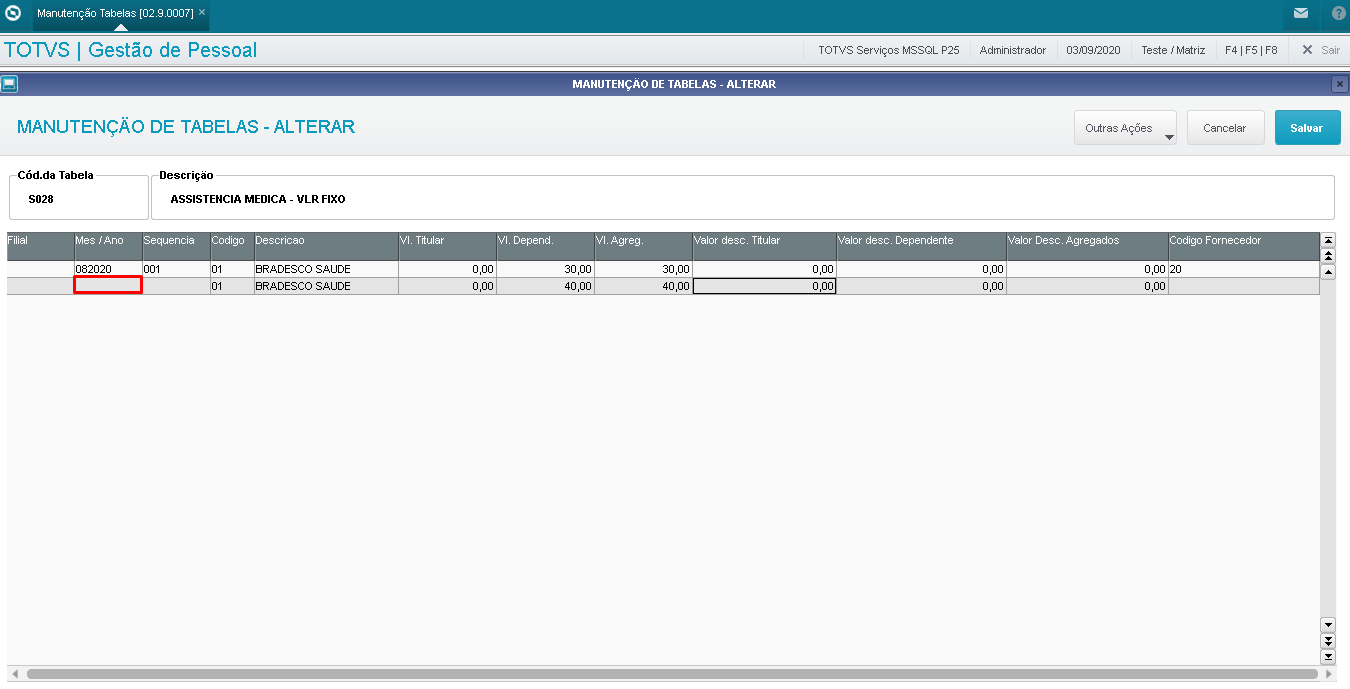This screenshot has height=689, width=1350.
Task: Click the Valor desc. Titular cell in second row
Action: click(x=764, y=286)
